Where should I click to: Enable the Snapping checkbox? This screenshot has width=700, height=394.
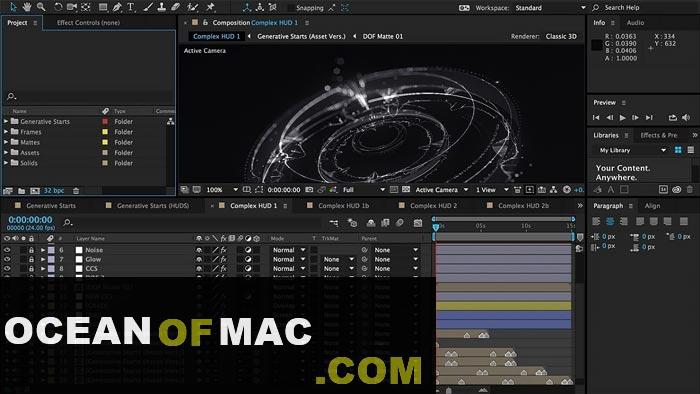click(291, 8)
